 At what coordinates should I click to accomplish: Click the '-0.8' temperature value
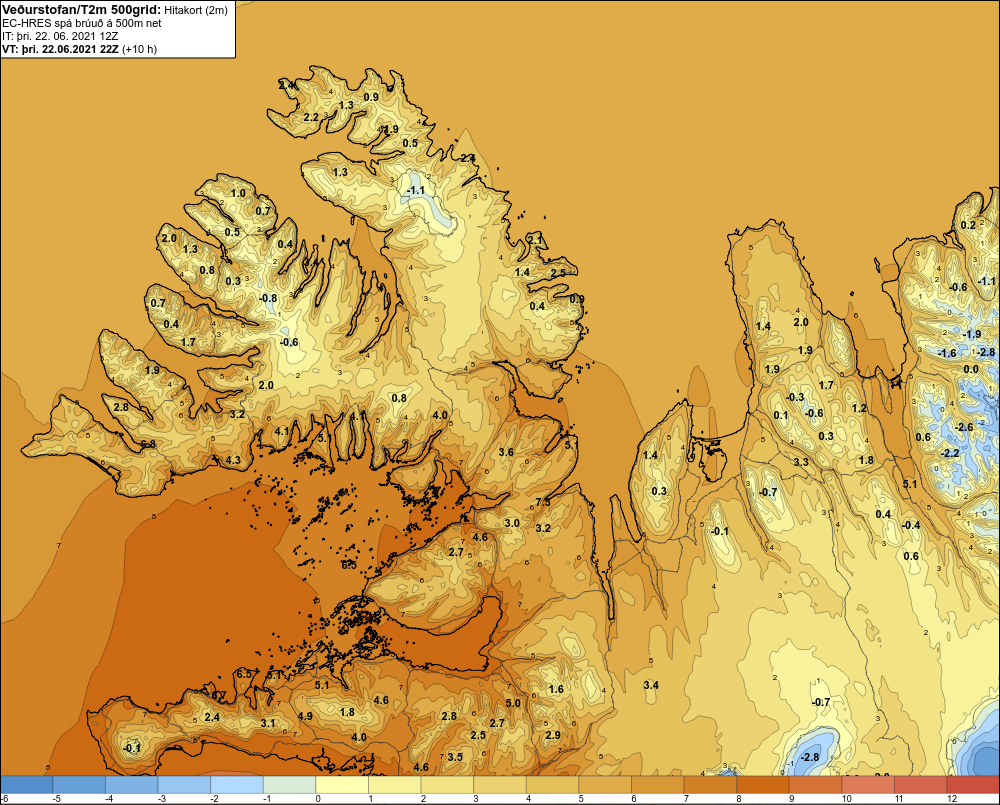[x=268, y=298]
